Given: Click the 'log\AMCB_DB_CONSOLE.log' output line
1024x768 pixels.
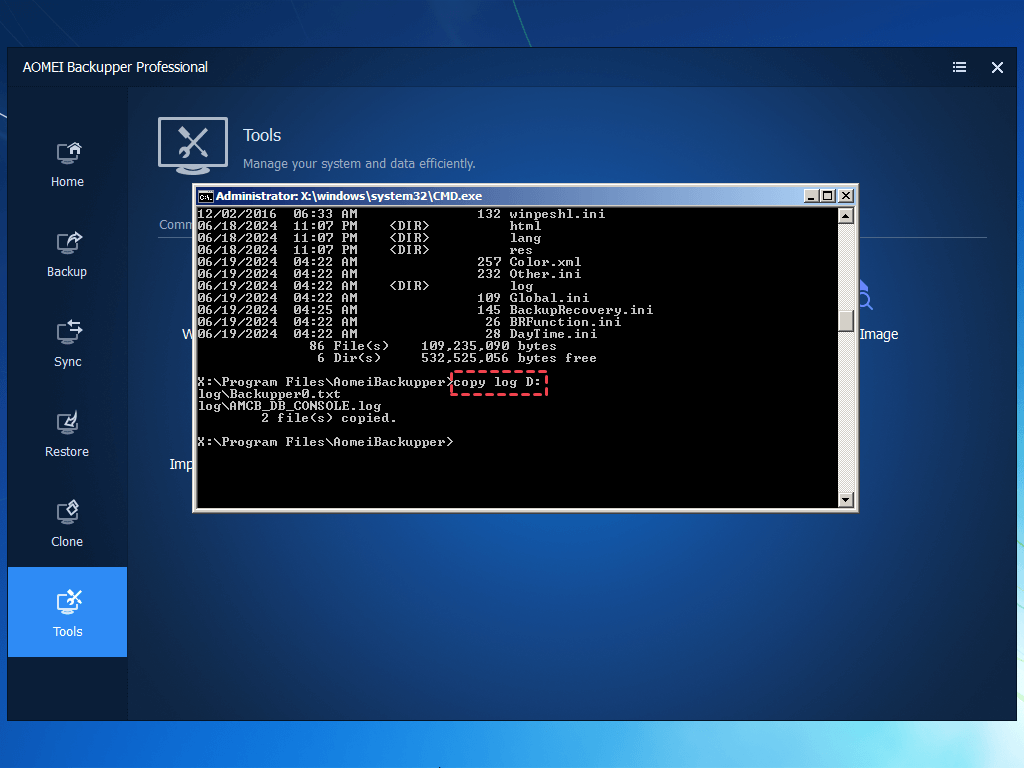Looking at the screenshot, I should click(x=289, y=406).
